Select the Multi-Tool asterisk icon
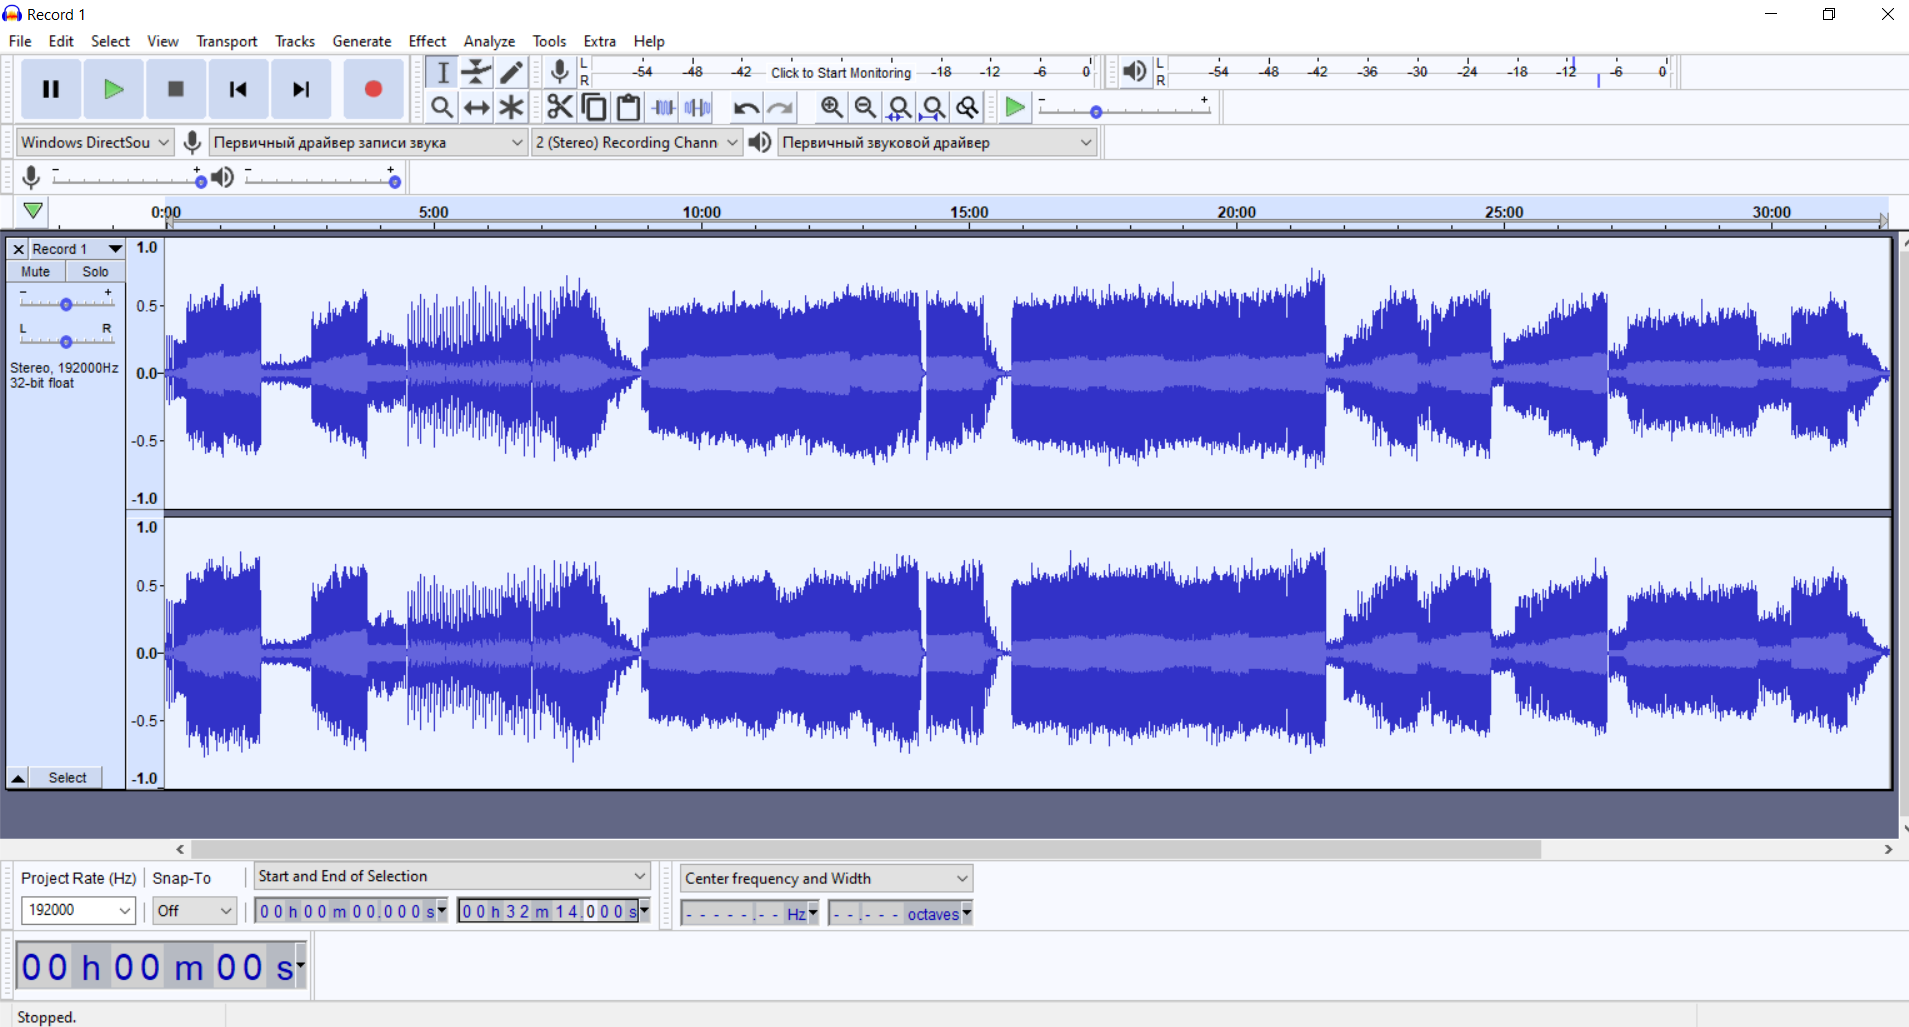Screen dimensions: 1909x1027 pos(511,107)
